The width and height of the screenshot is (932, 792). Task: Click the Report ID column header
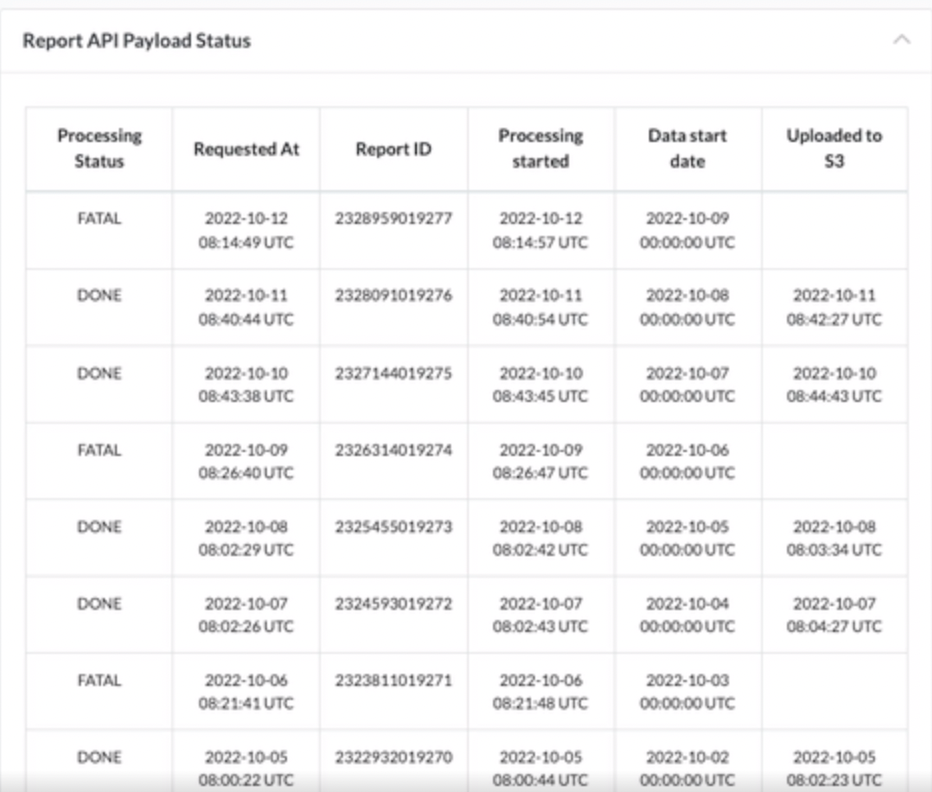tap(393, 149)
